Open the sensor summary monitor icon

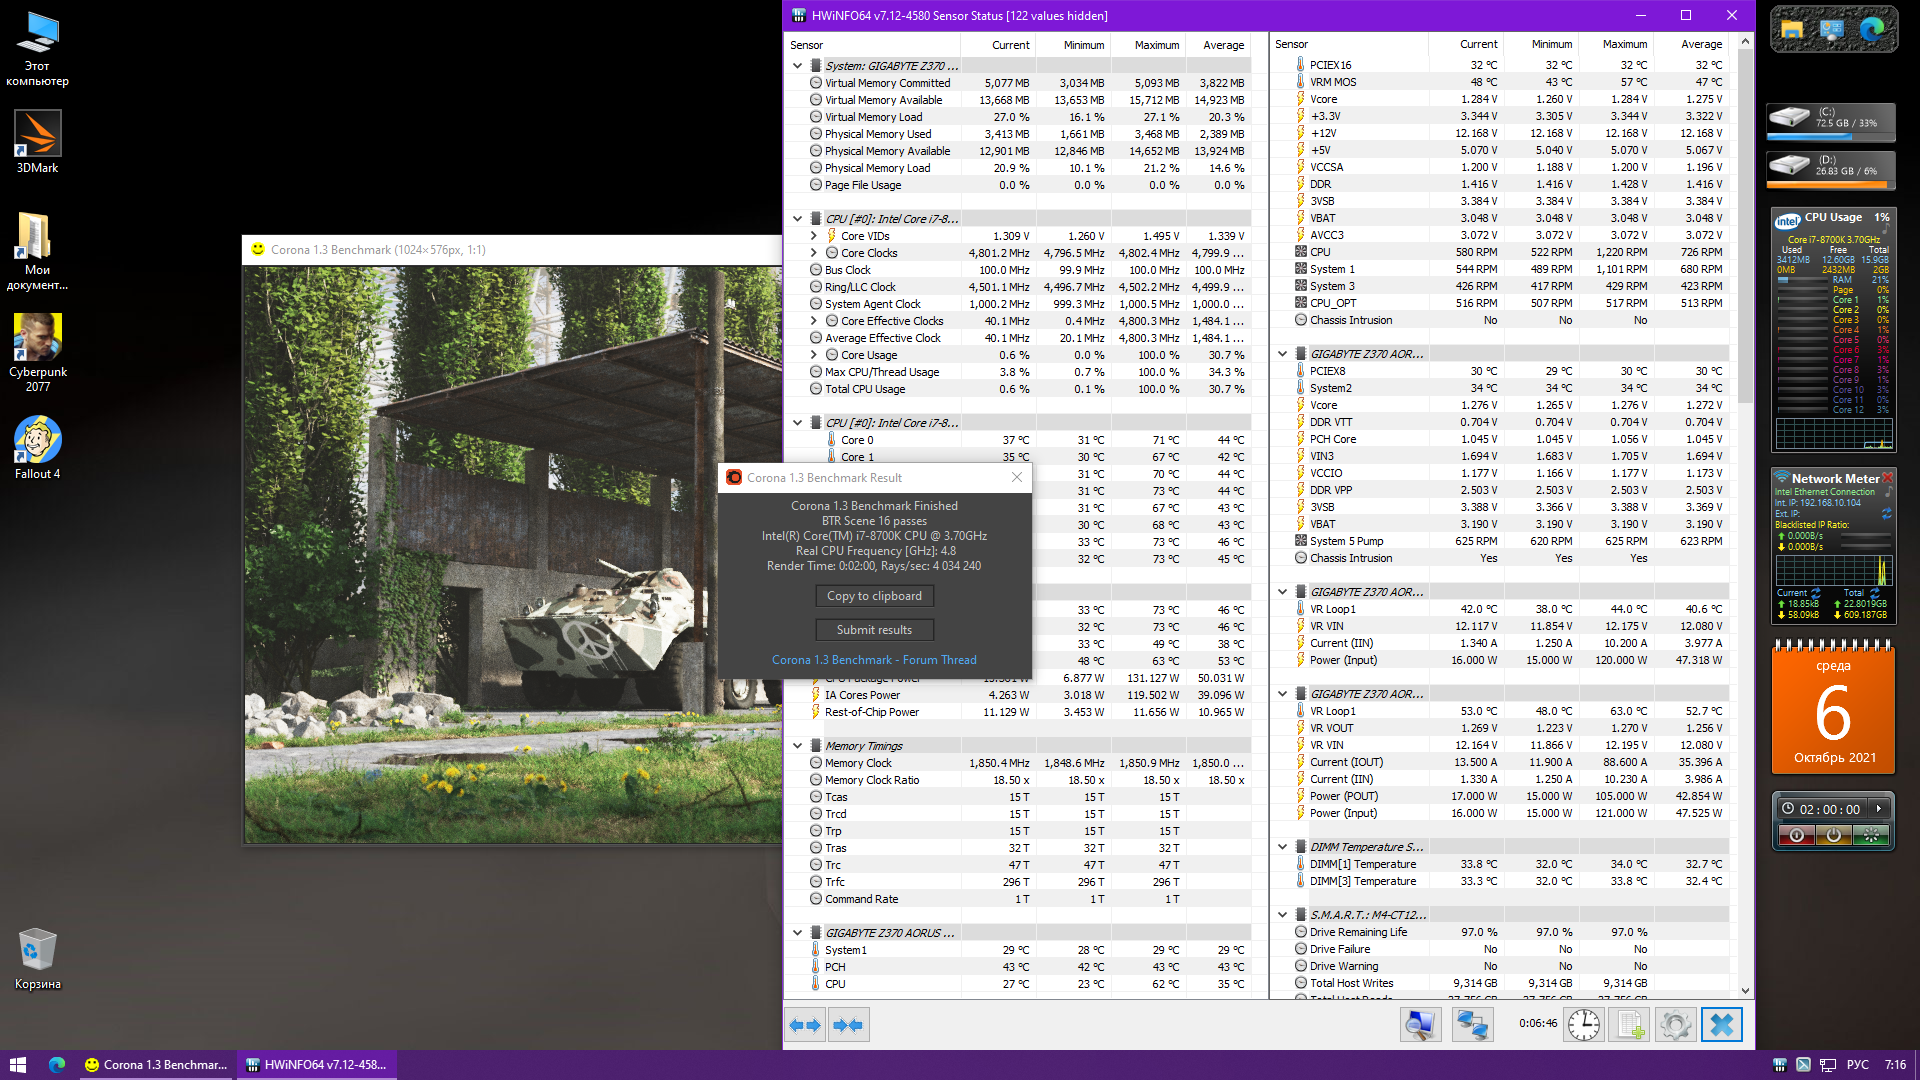pyautogui.click(x=1420, y=1025)
